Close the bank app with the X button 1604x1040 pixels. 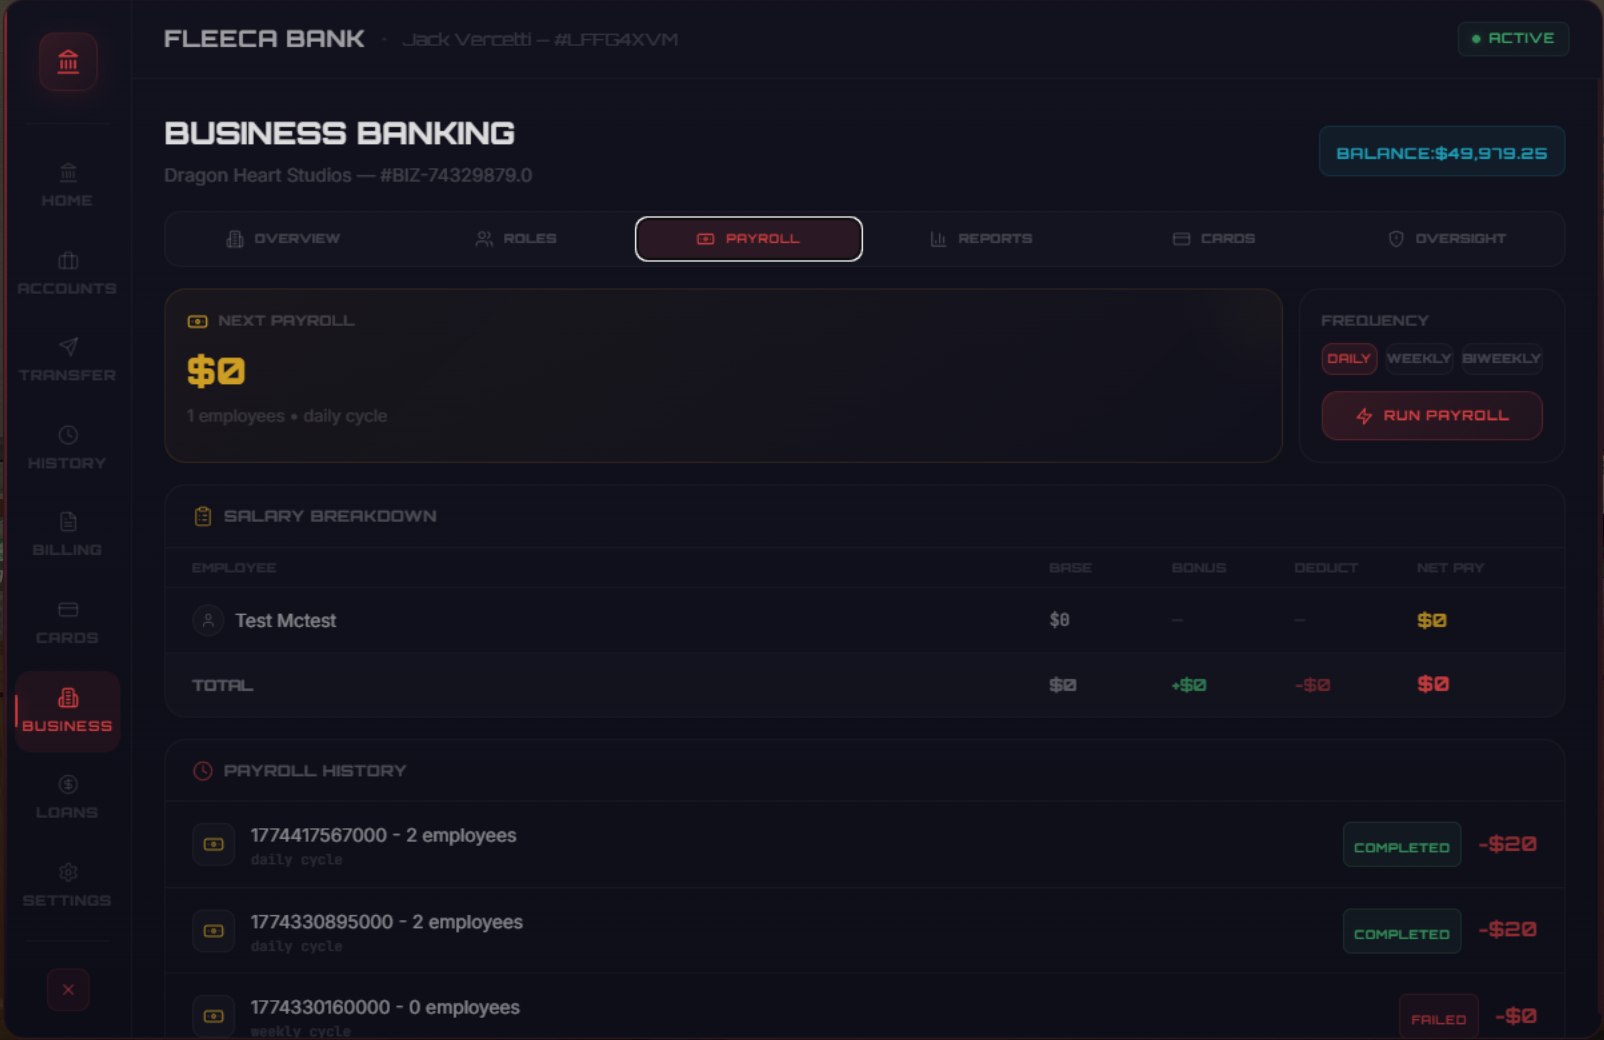(68, 989)
